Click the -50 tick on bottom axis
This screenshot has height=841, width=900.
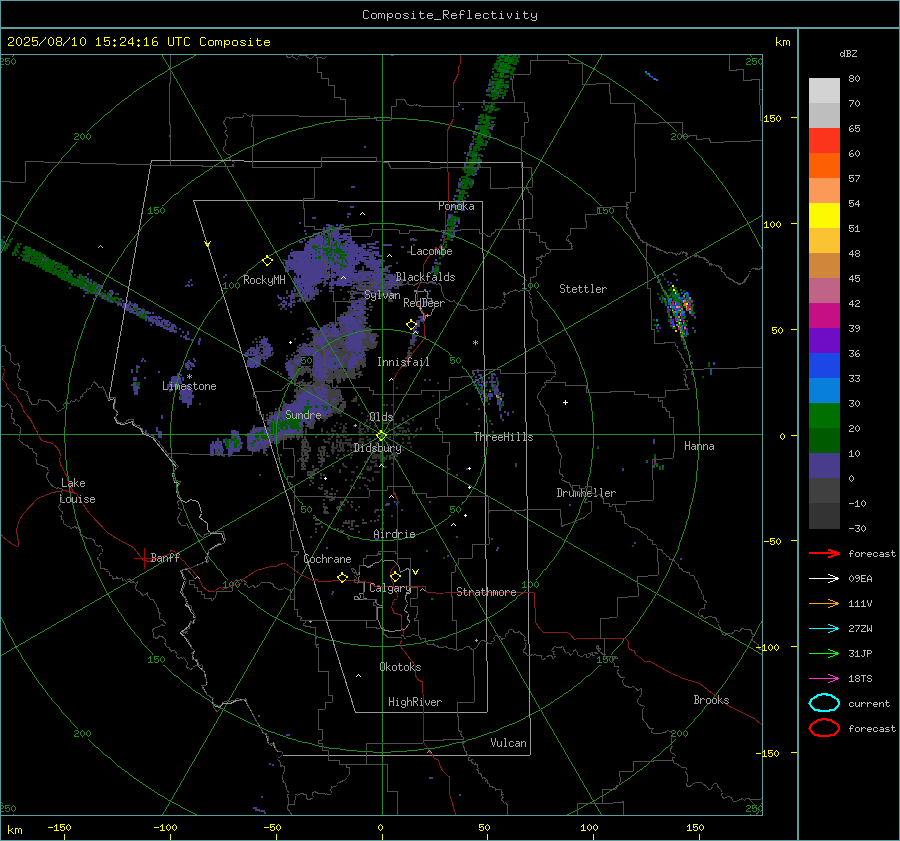click(272, 827)
